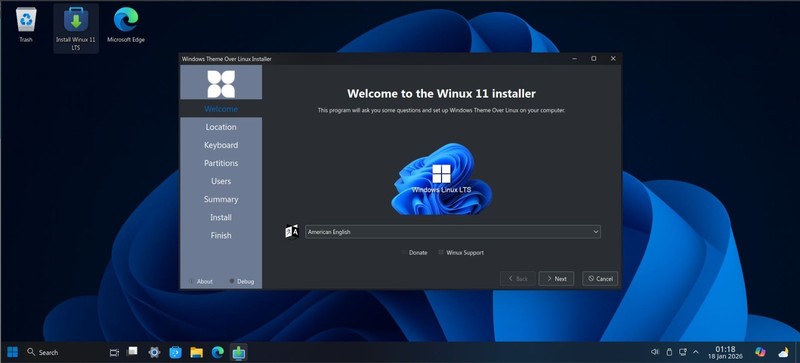Go to the Partitions step

pos(221,163)
